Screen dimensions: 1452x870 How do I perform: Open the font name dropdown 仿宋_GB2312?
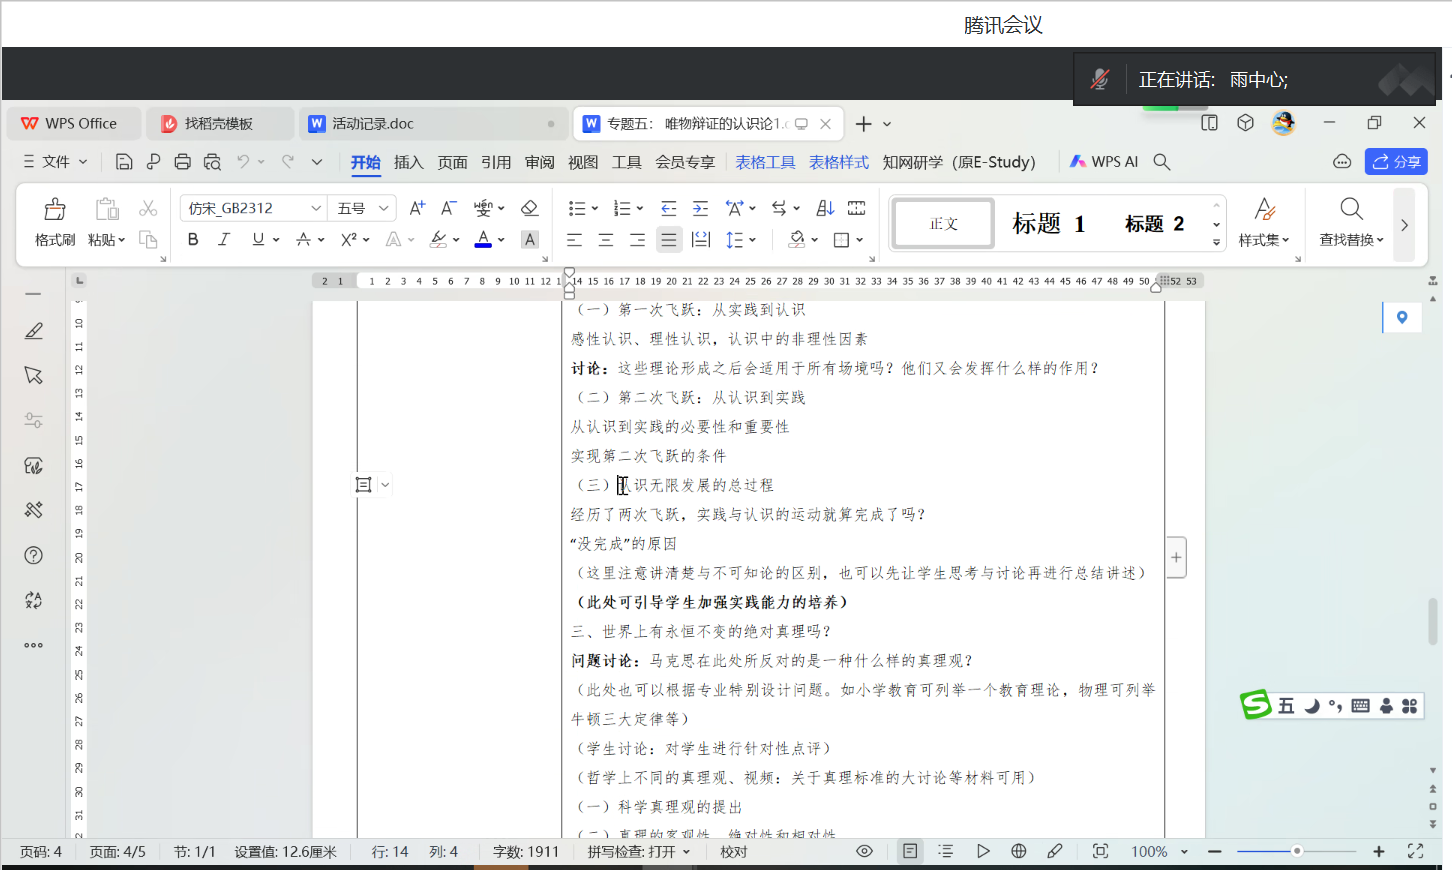[316, 208]
